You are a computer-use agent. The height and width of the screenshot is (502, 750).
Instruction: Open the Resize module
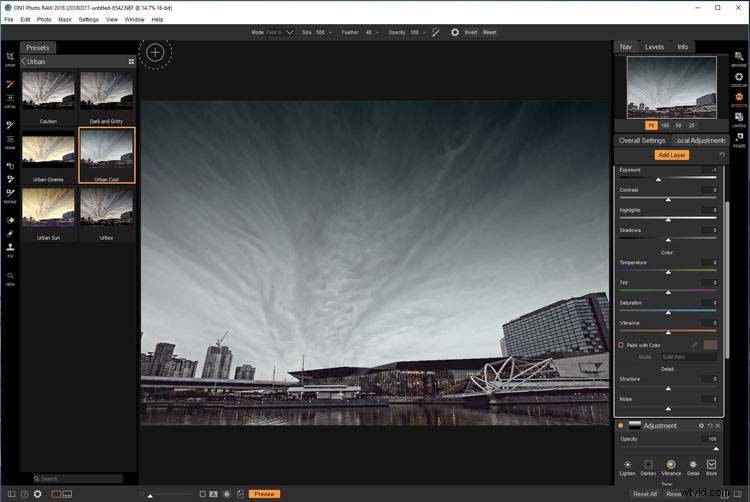(x=739, y=140)
